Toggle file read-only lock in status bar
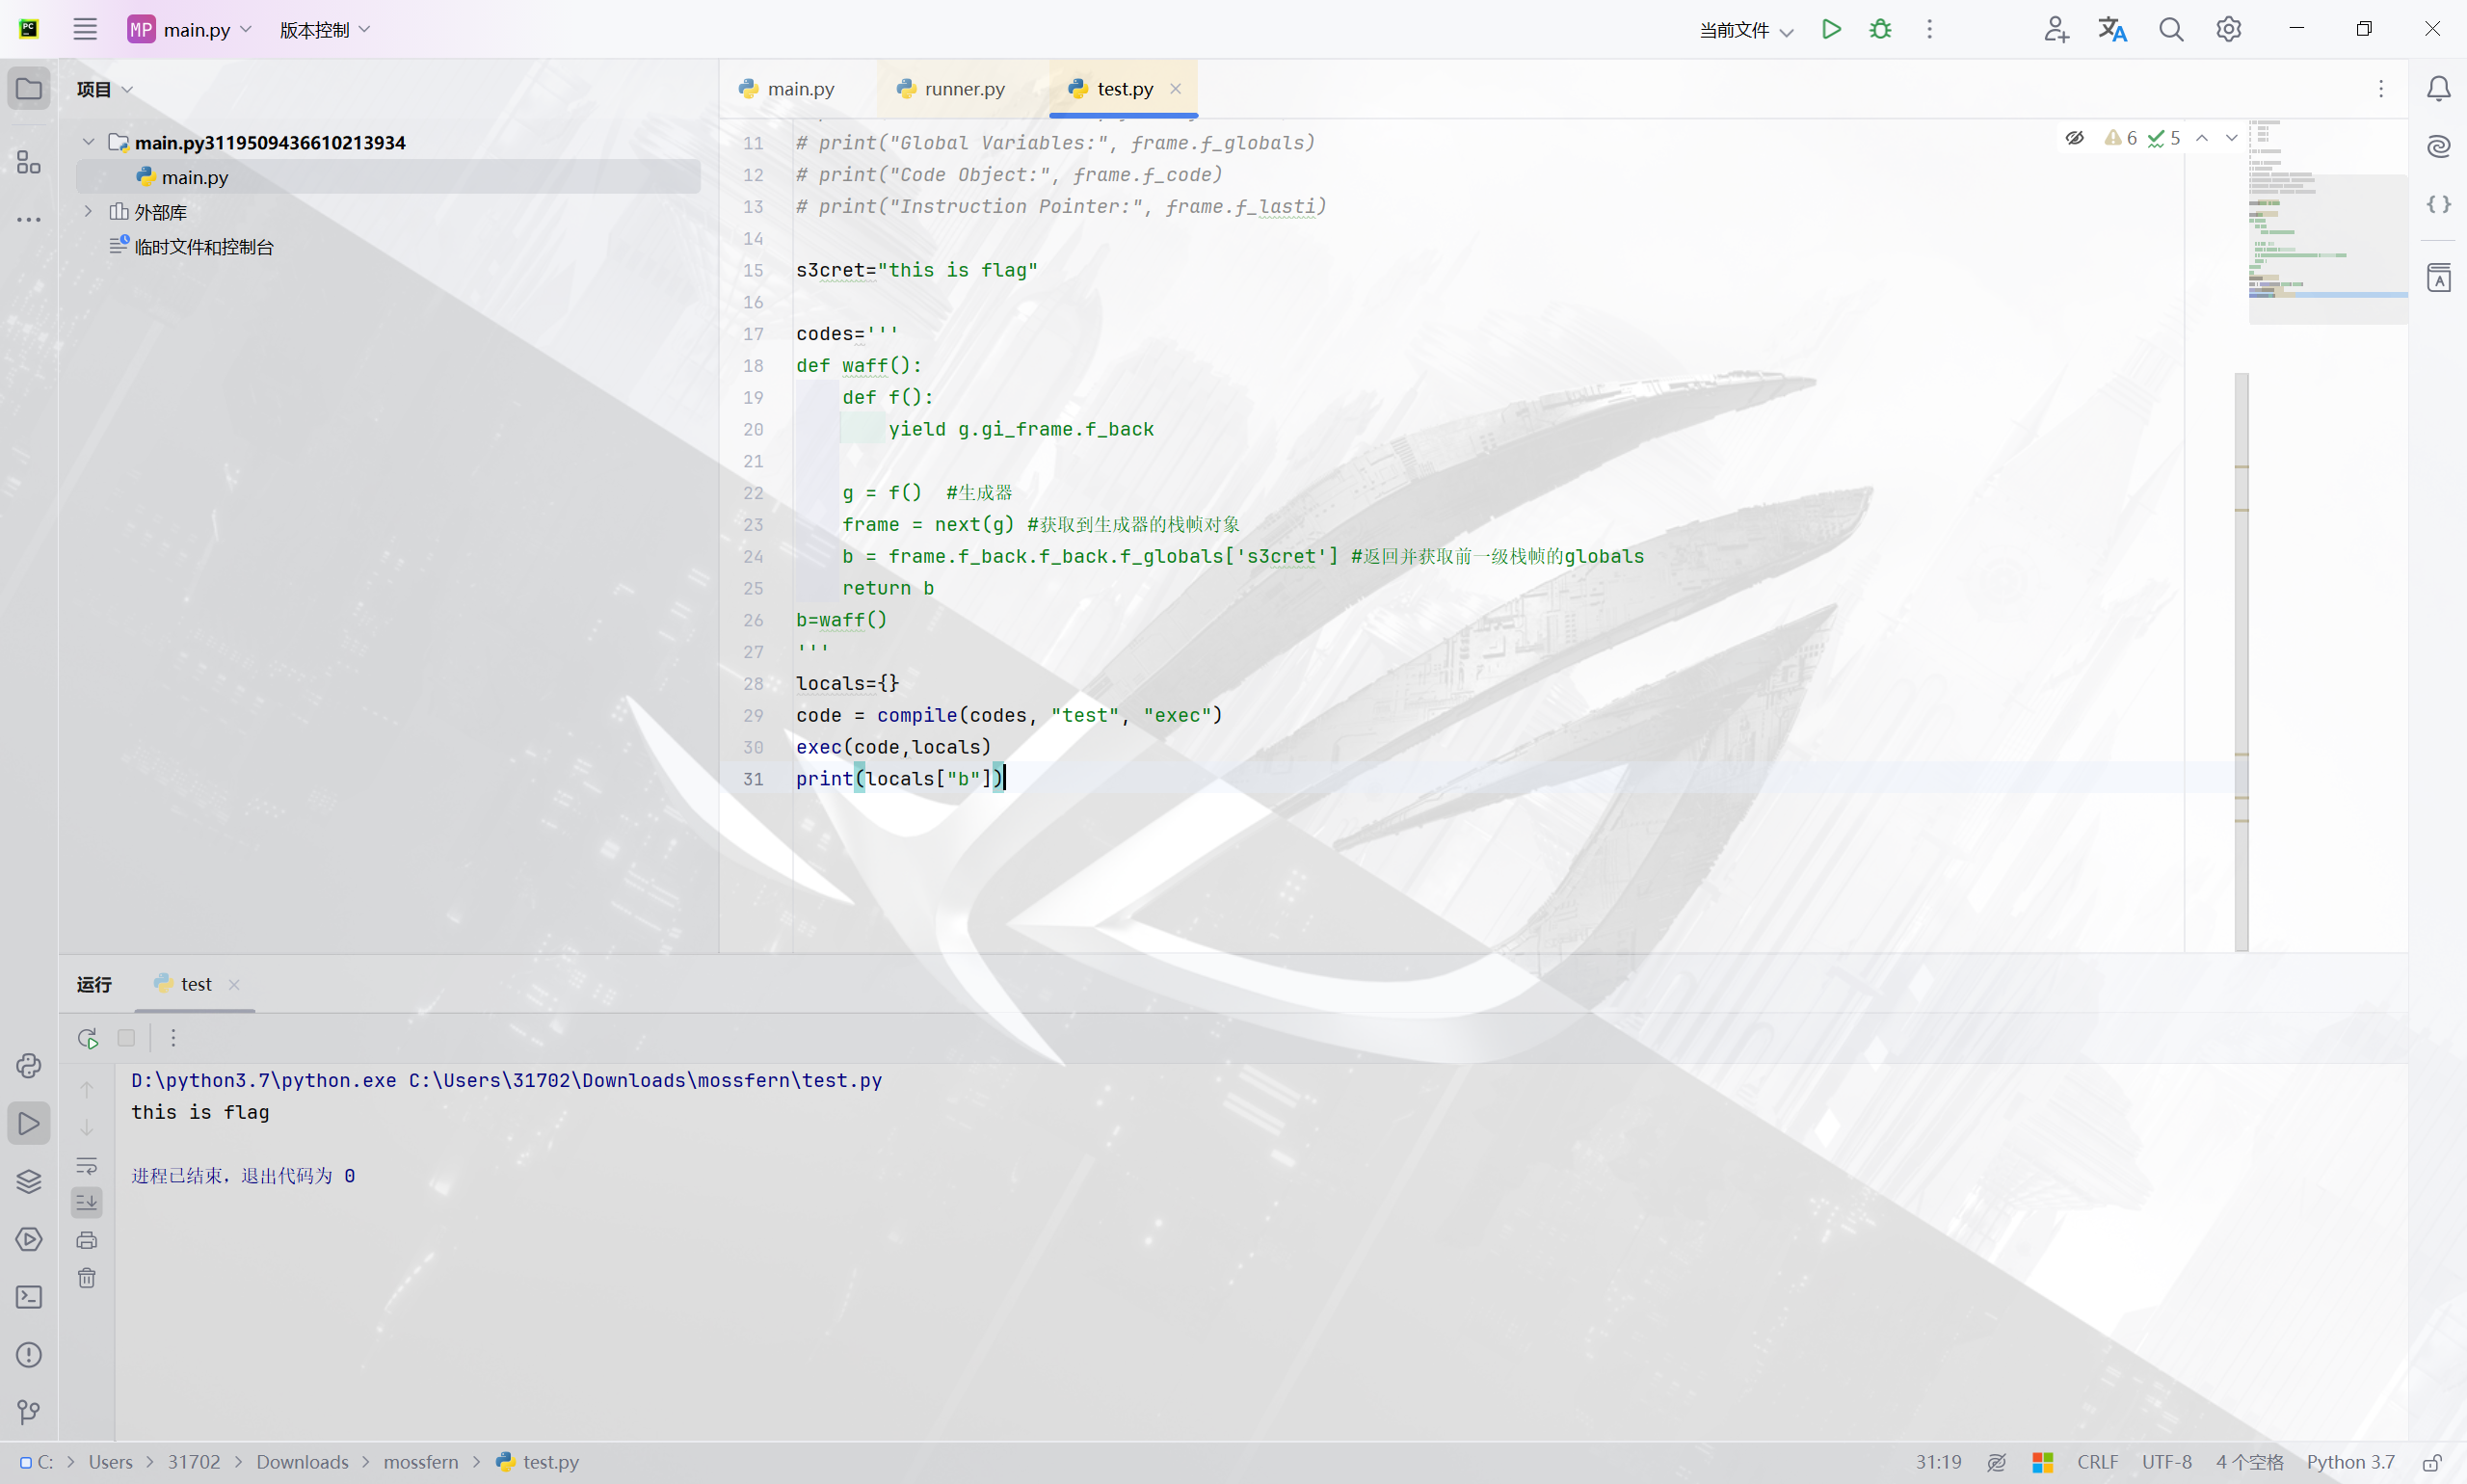 tap(2433, 1462)
